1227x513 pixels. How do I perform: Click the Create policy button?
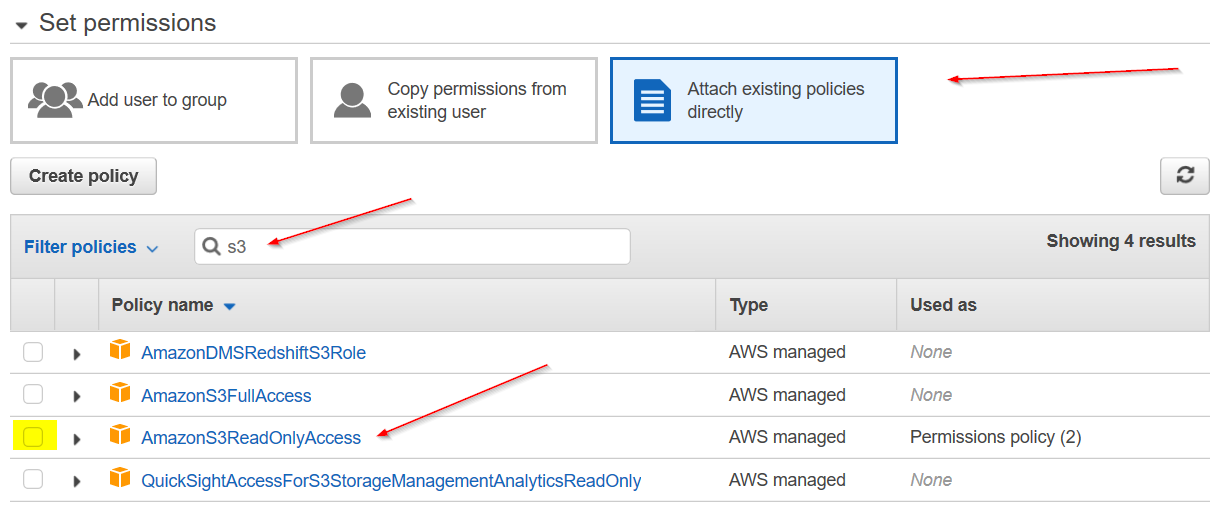pos(83,176)
